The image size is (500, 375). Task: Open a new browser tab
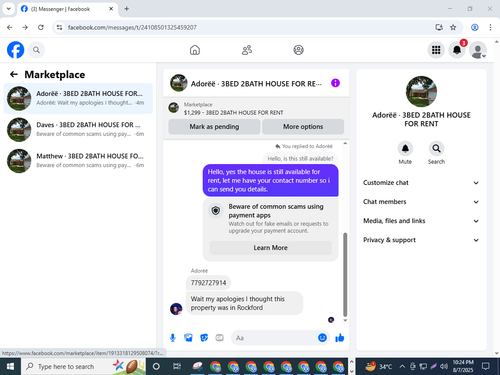coord(127,9)
